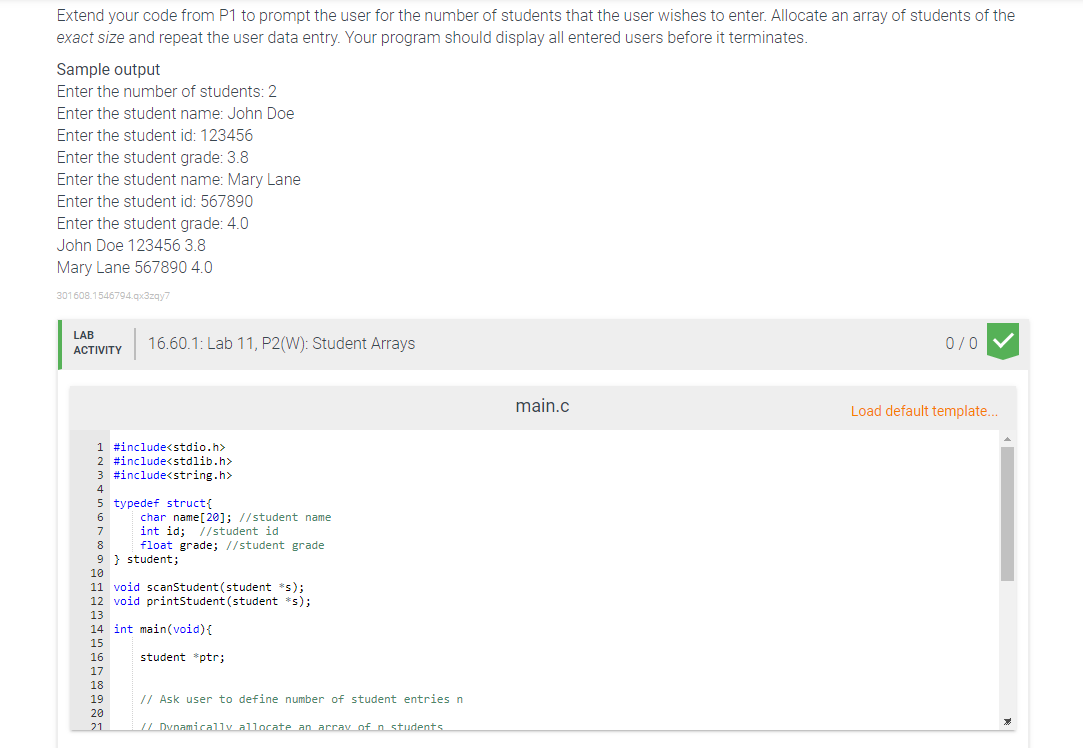Place cursor on the typedef struct line
Screen dimensions: 1083x748
point(160,503)
